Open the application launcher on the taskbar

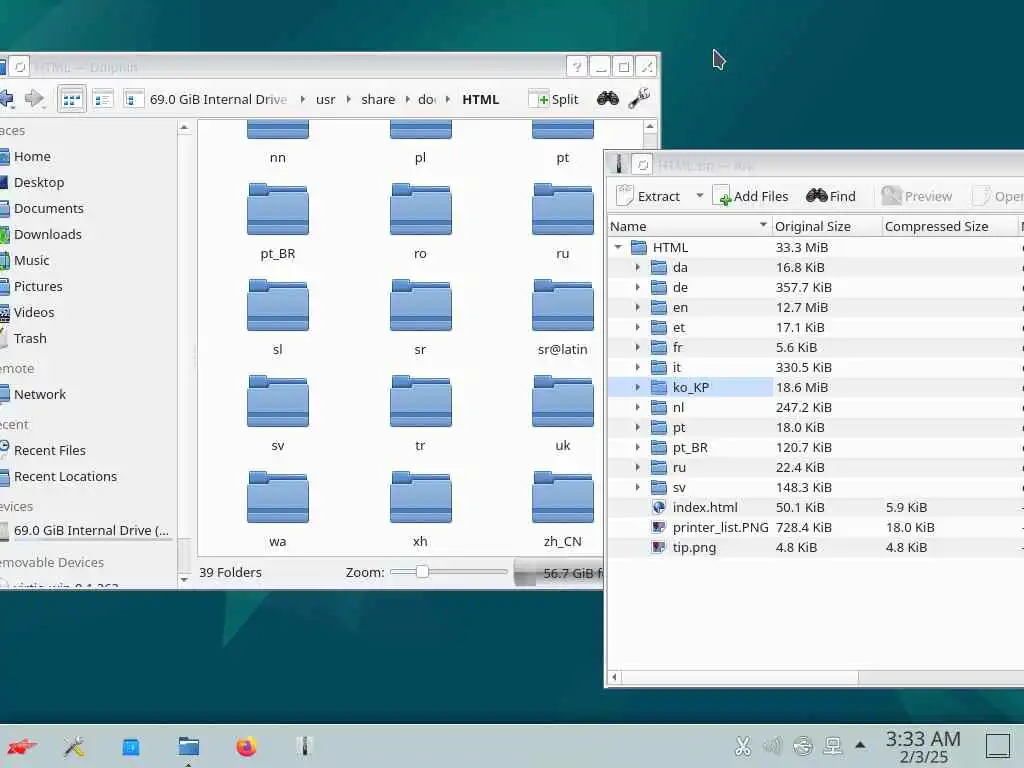[22, 746]
